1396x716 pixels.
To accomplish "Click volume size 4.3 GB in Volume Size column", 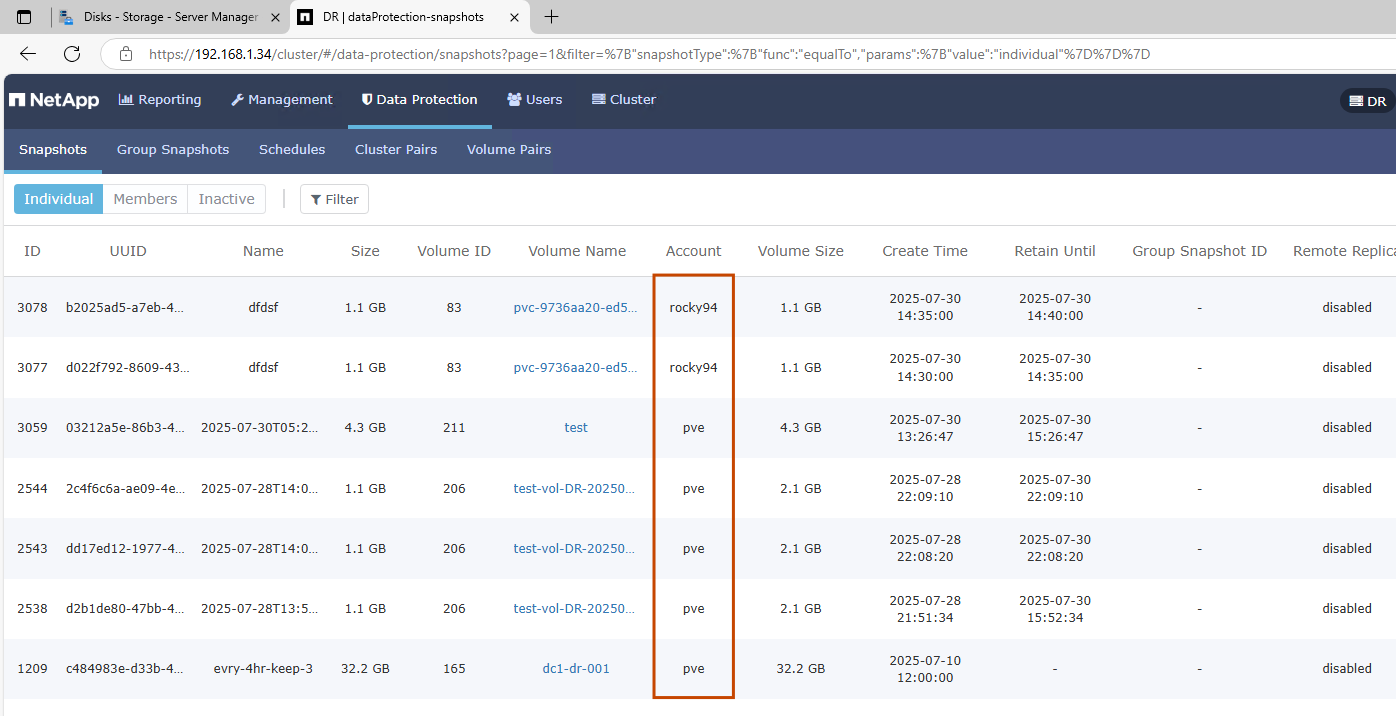I will [801, 427].
